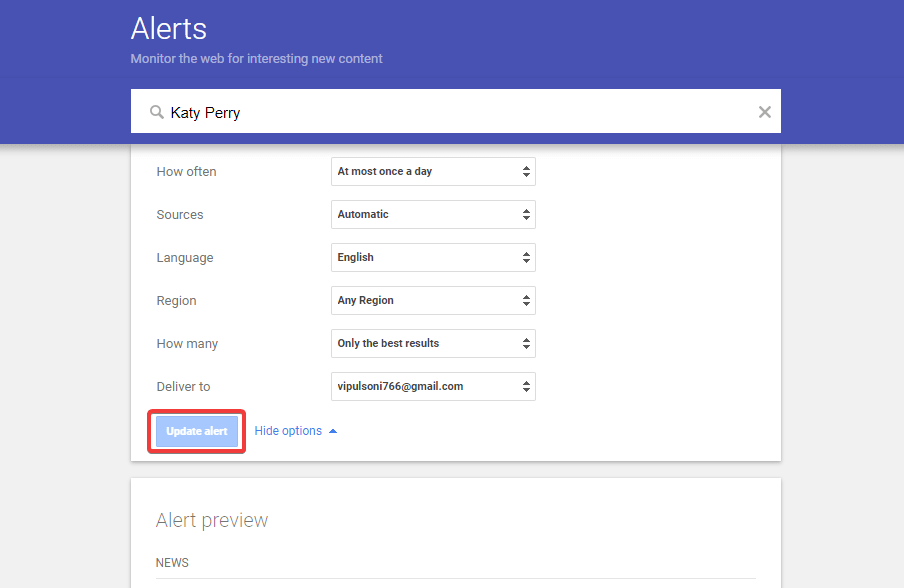Click the Alerts page title

point(169,28)
